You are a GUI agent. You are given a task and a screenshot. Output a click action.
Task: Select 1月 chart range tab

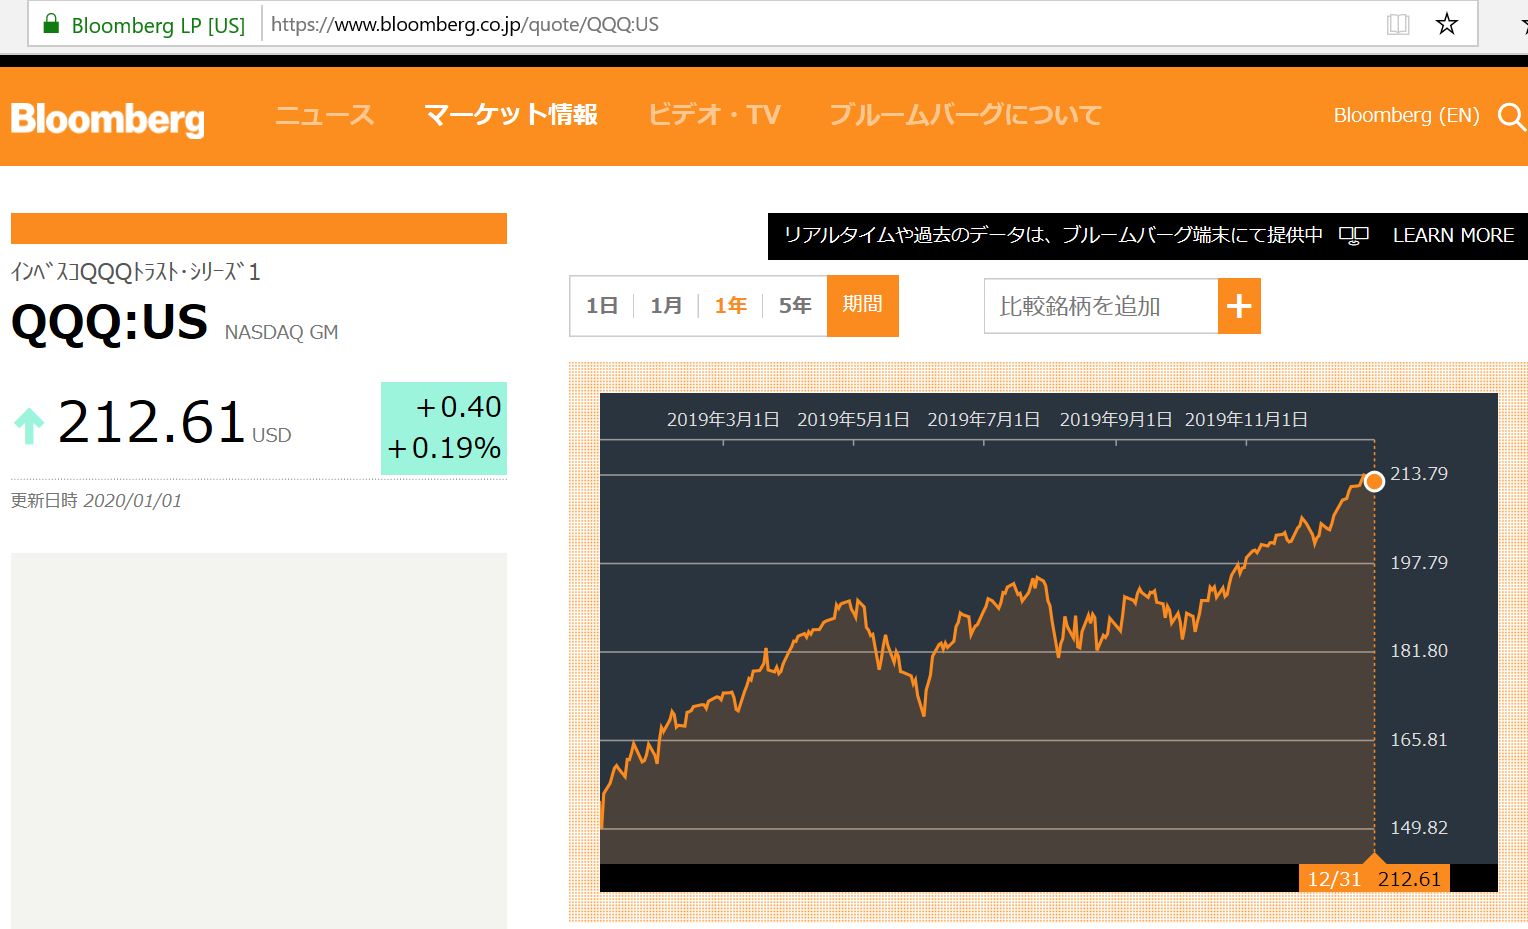click(x=666, y=306)
